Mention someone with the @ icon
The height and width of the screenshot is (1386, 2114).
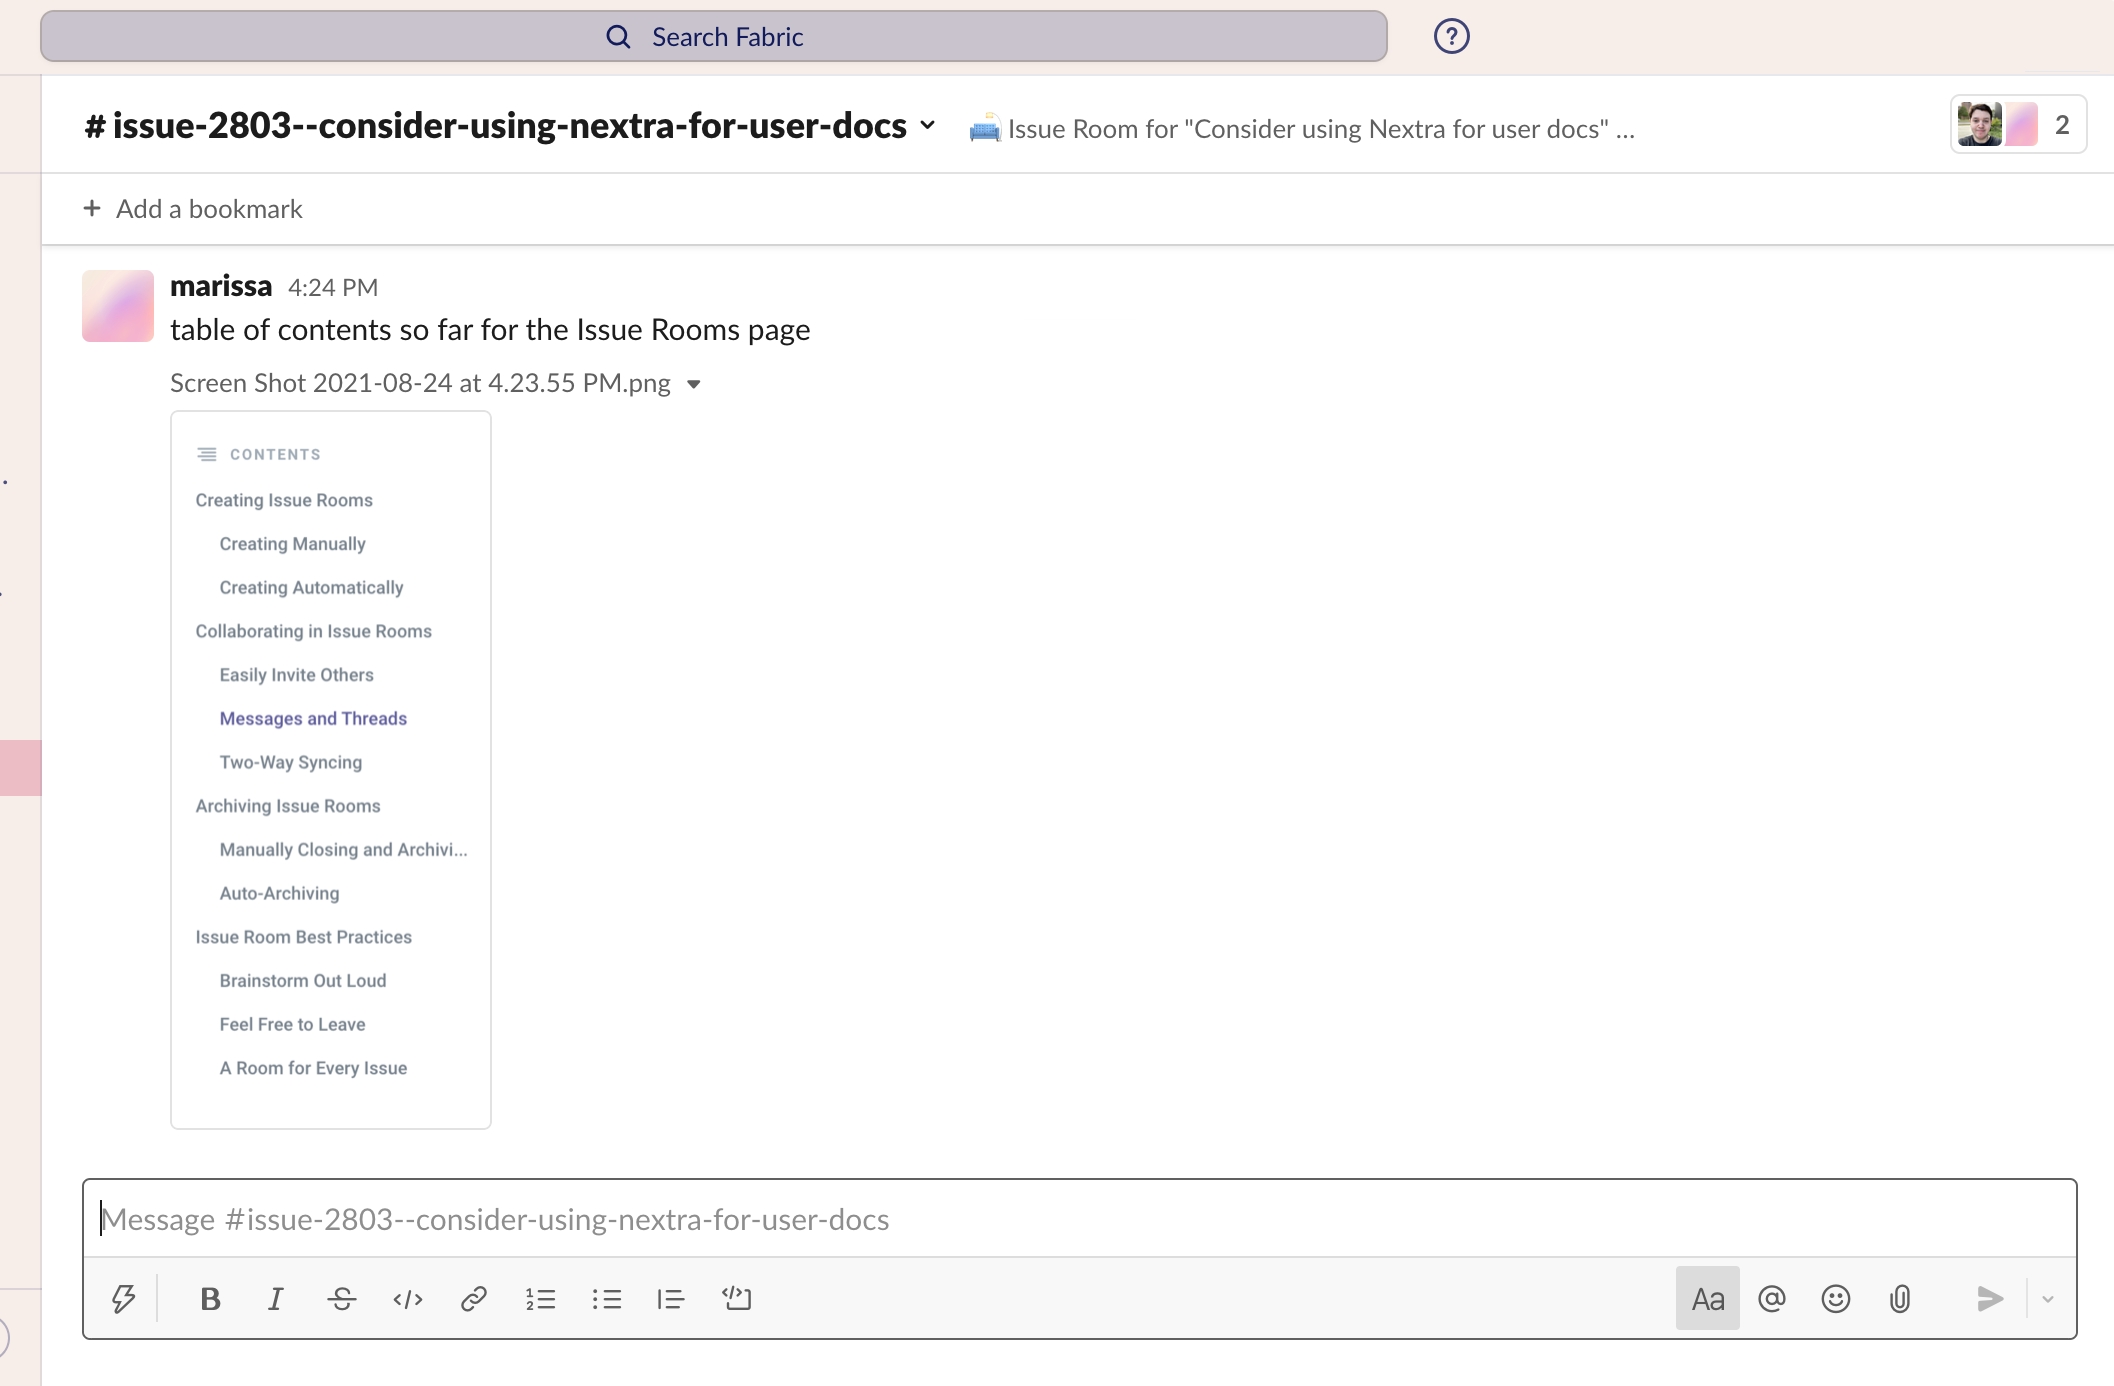click(1772, 1299)
